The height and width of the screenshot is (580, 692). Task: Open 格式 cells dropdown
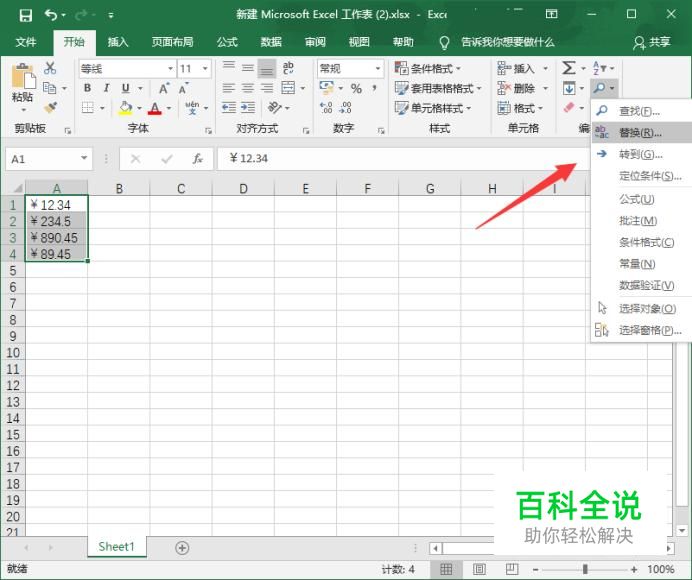[x=520, y=108]
